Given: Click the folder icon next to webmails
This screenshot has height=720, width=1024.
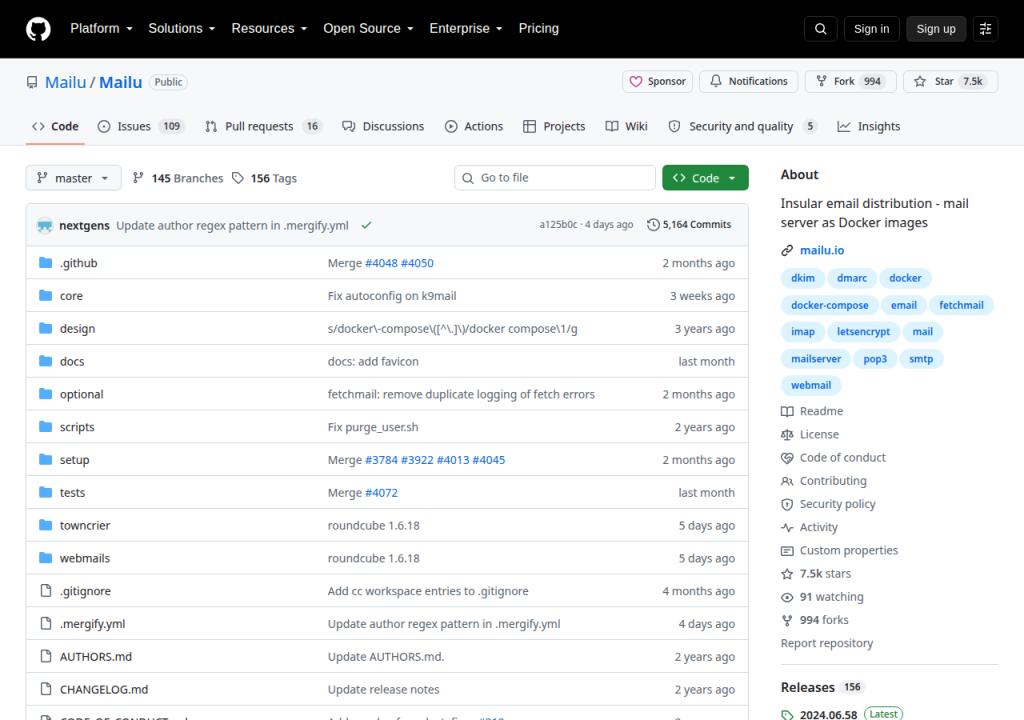Looking at the screenshot, I should [x=45, y=557].
